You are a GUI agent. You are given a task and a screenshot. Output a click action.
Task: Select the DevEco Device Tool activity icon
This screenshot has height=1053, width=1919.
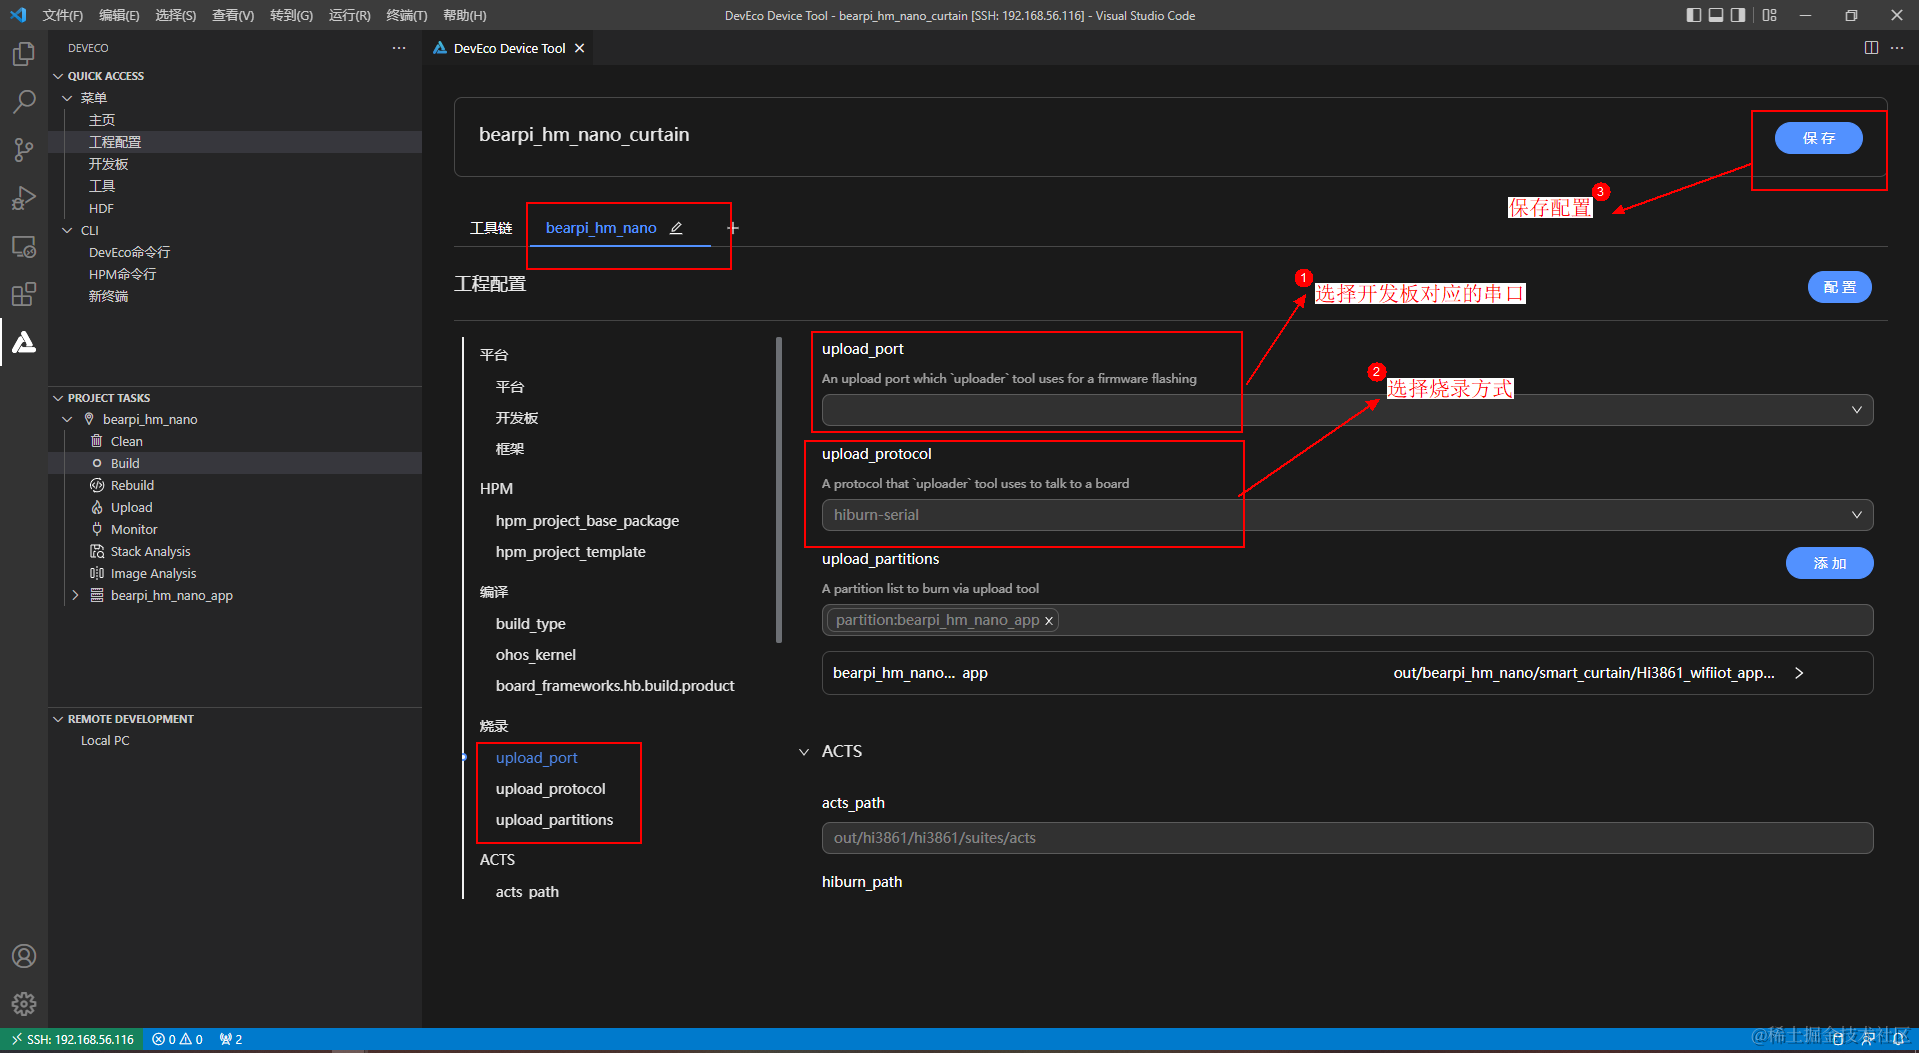point(24,342)
